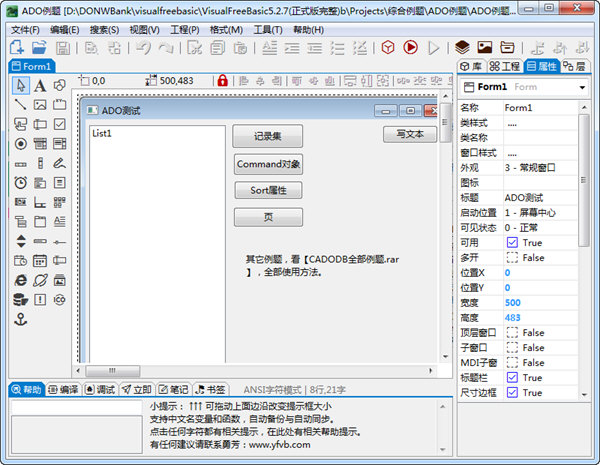Open the 启动位置 value '1 - 屏幕中心'
This screenshot has height=465, width=600.
540,212
